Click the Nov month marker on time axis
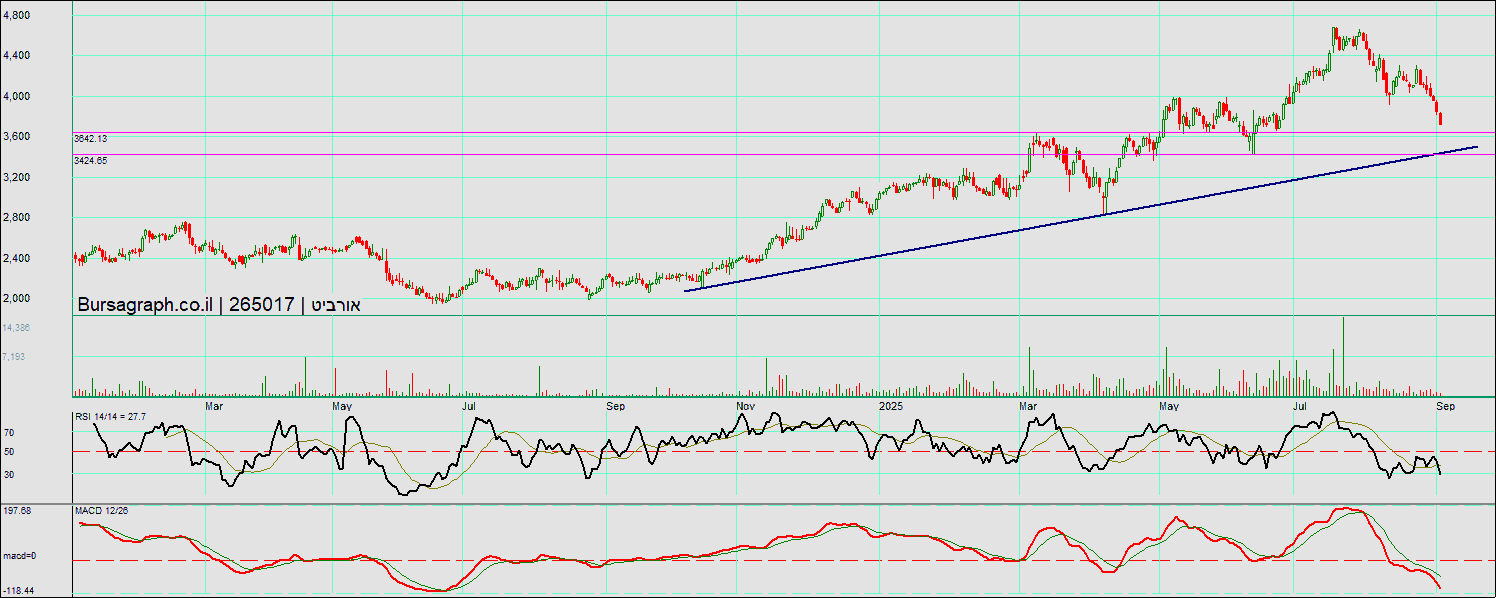This screenshot has height=598, width=1496. [x=745, y=406]
